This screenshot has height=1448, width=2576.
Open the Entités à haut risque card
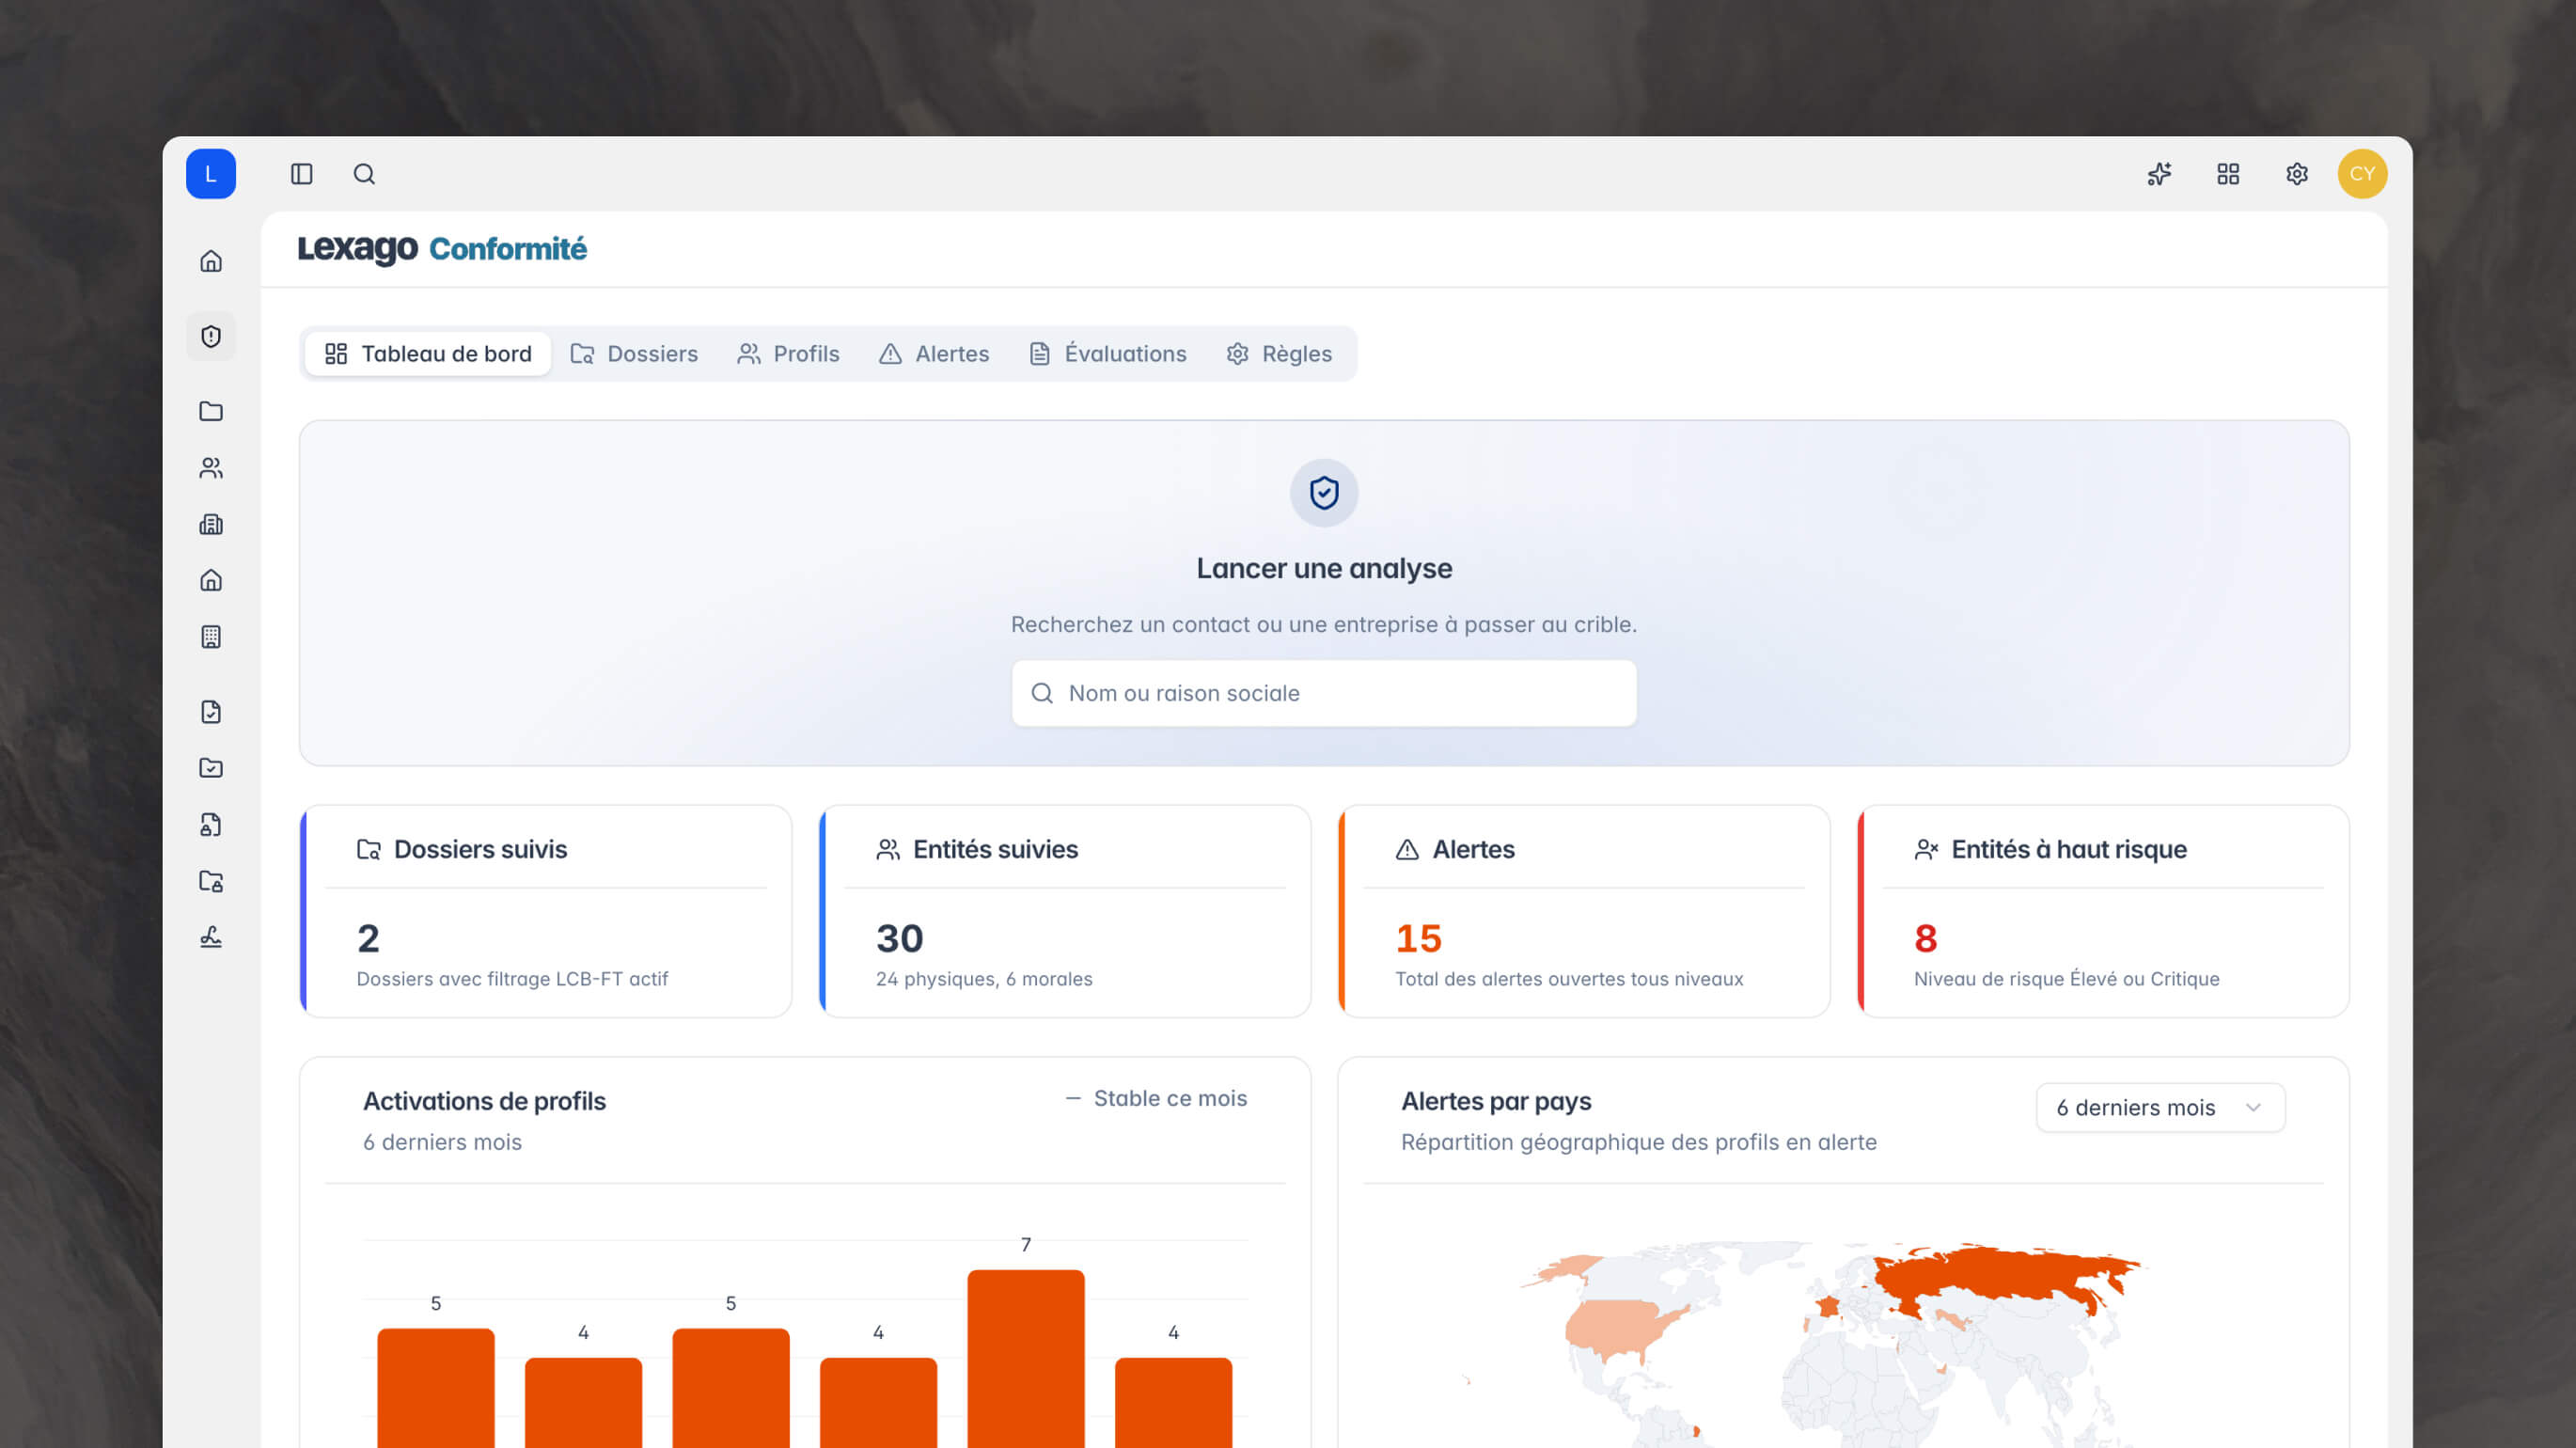click(2103, 912)
